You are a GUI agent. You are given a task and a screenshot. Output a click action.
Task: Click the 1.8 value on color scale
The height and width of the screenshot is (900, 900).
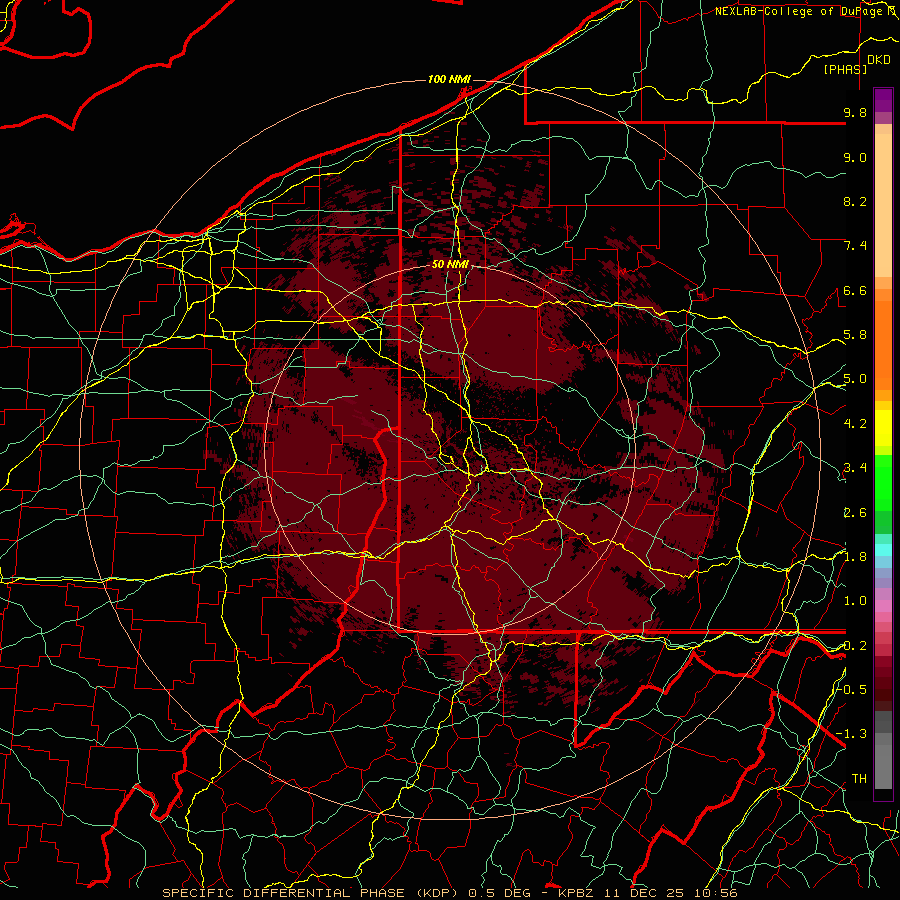click(855, 557)
